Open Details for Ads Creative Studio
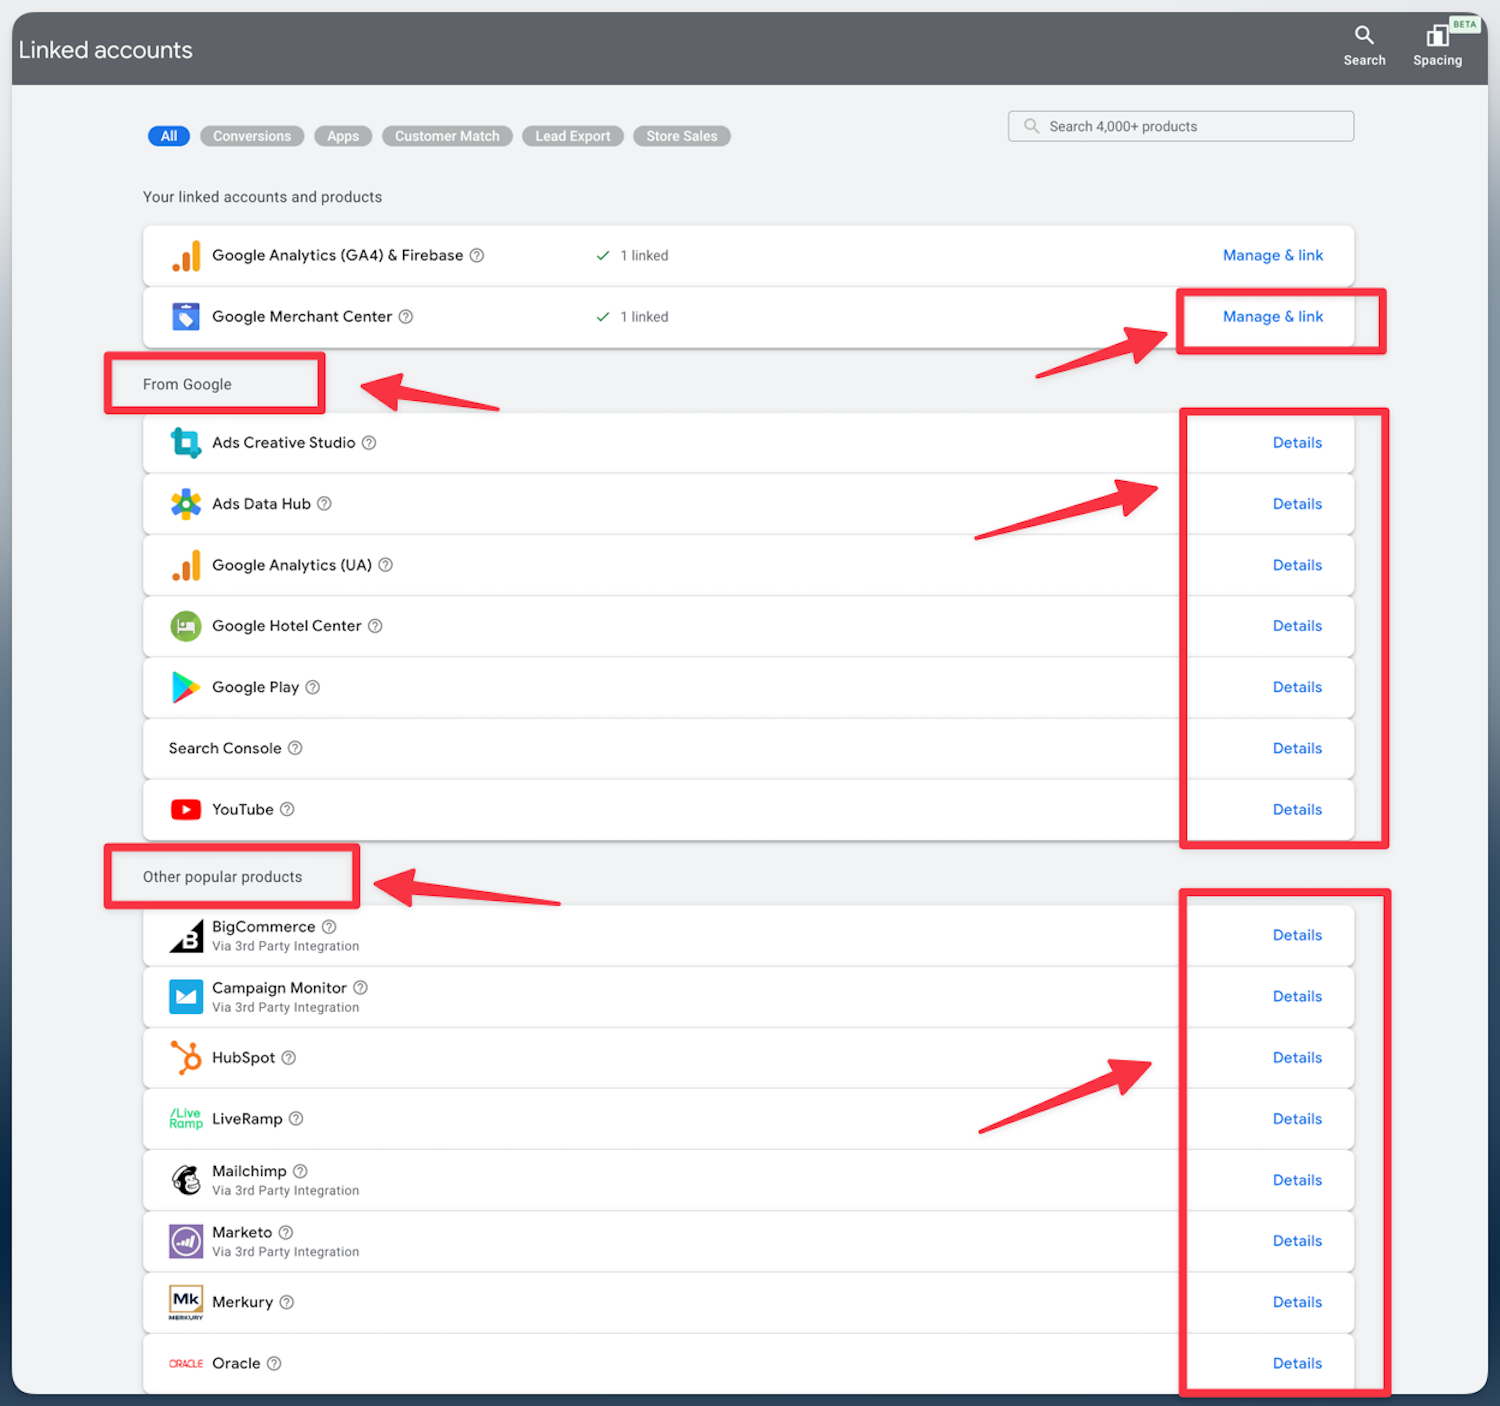 (x=1297, y=443)
